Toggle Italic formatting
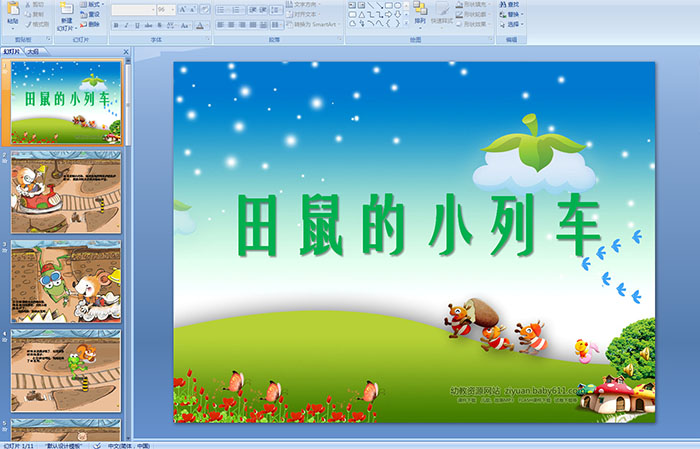The width and height of the screenshot is (700, 449). tap(127, 25)
